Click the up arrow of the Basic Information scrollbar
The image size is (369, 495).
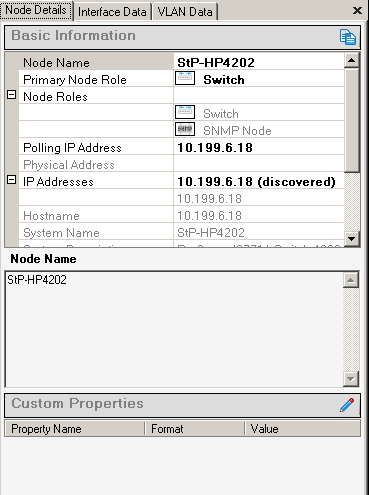tap(352, 60)
